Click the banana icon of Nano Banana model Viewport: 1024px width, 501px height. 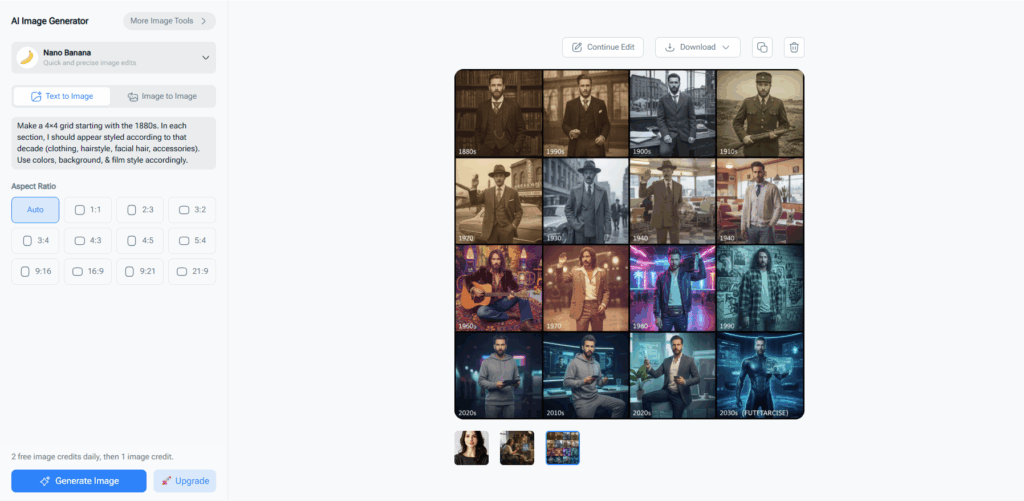[27, 57]
